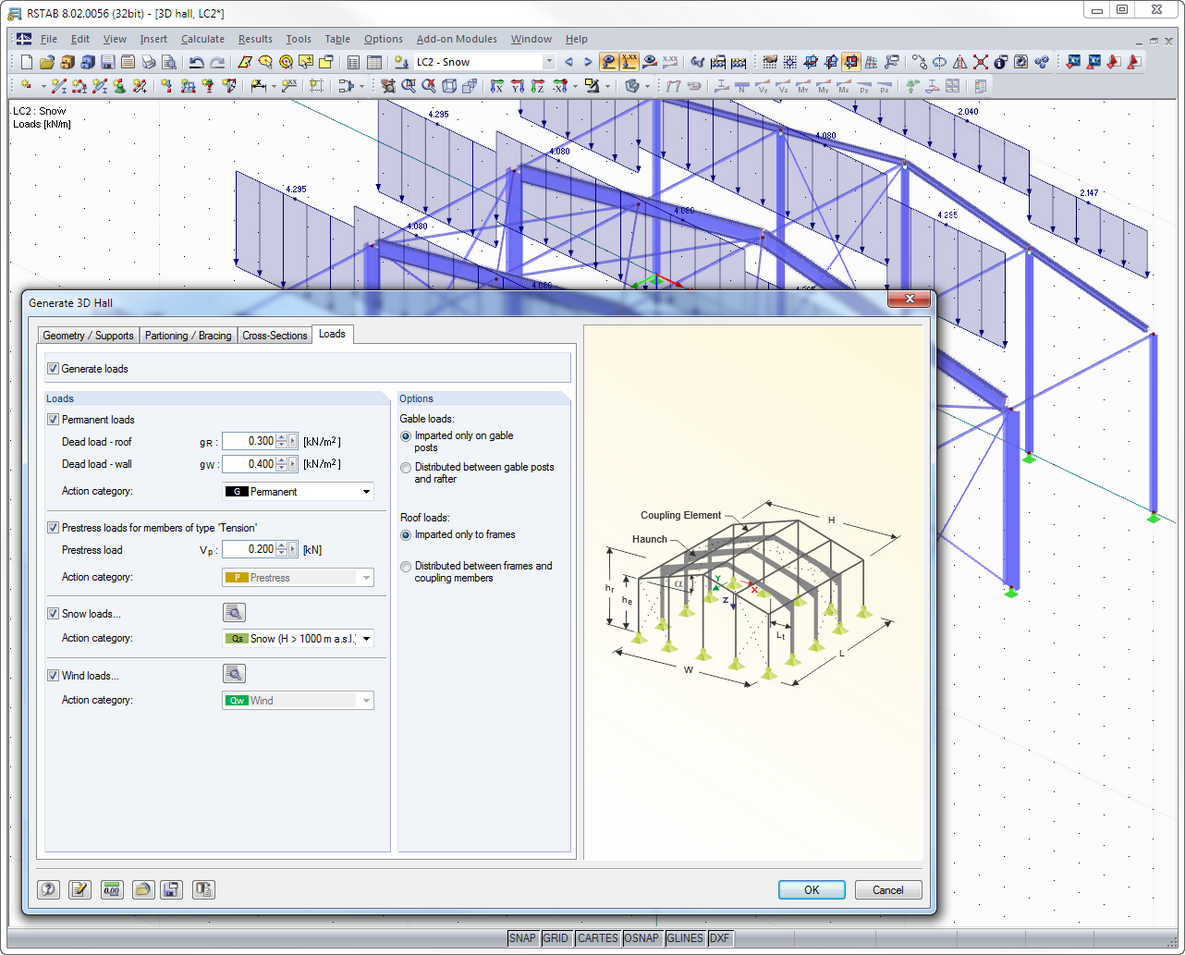Cancel the Generate 3D Hall dialog
The height and width of the screenshot is (955, 1185).
click(888, 889)
